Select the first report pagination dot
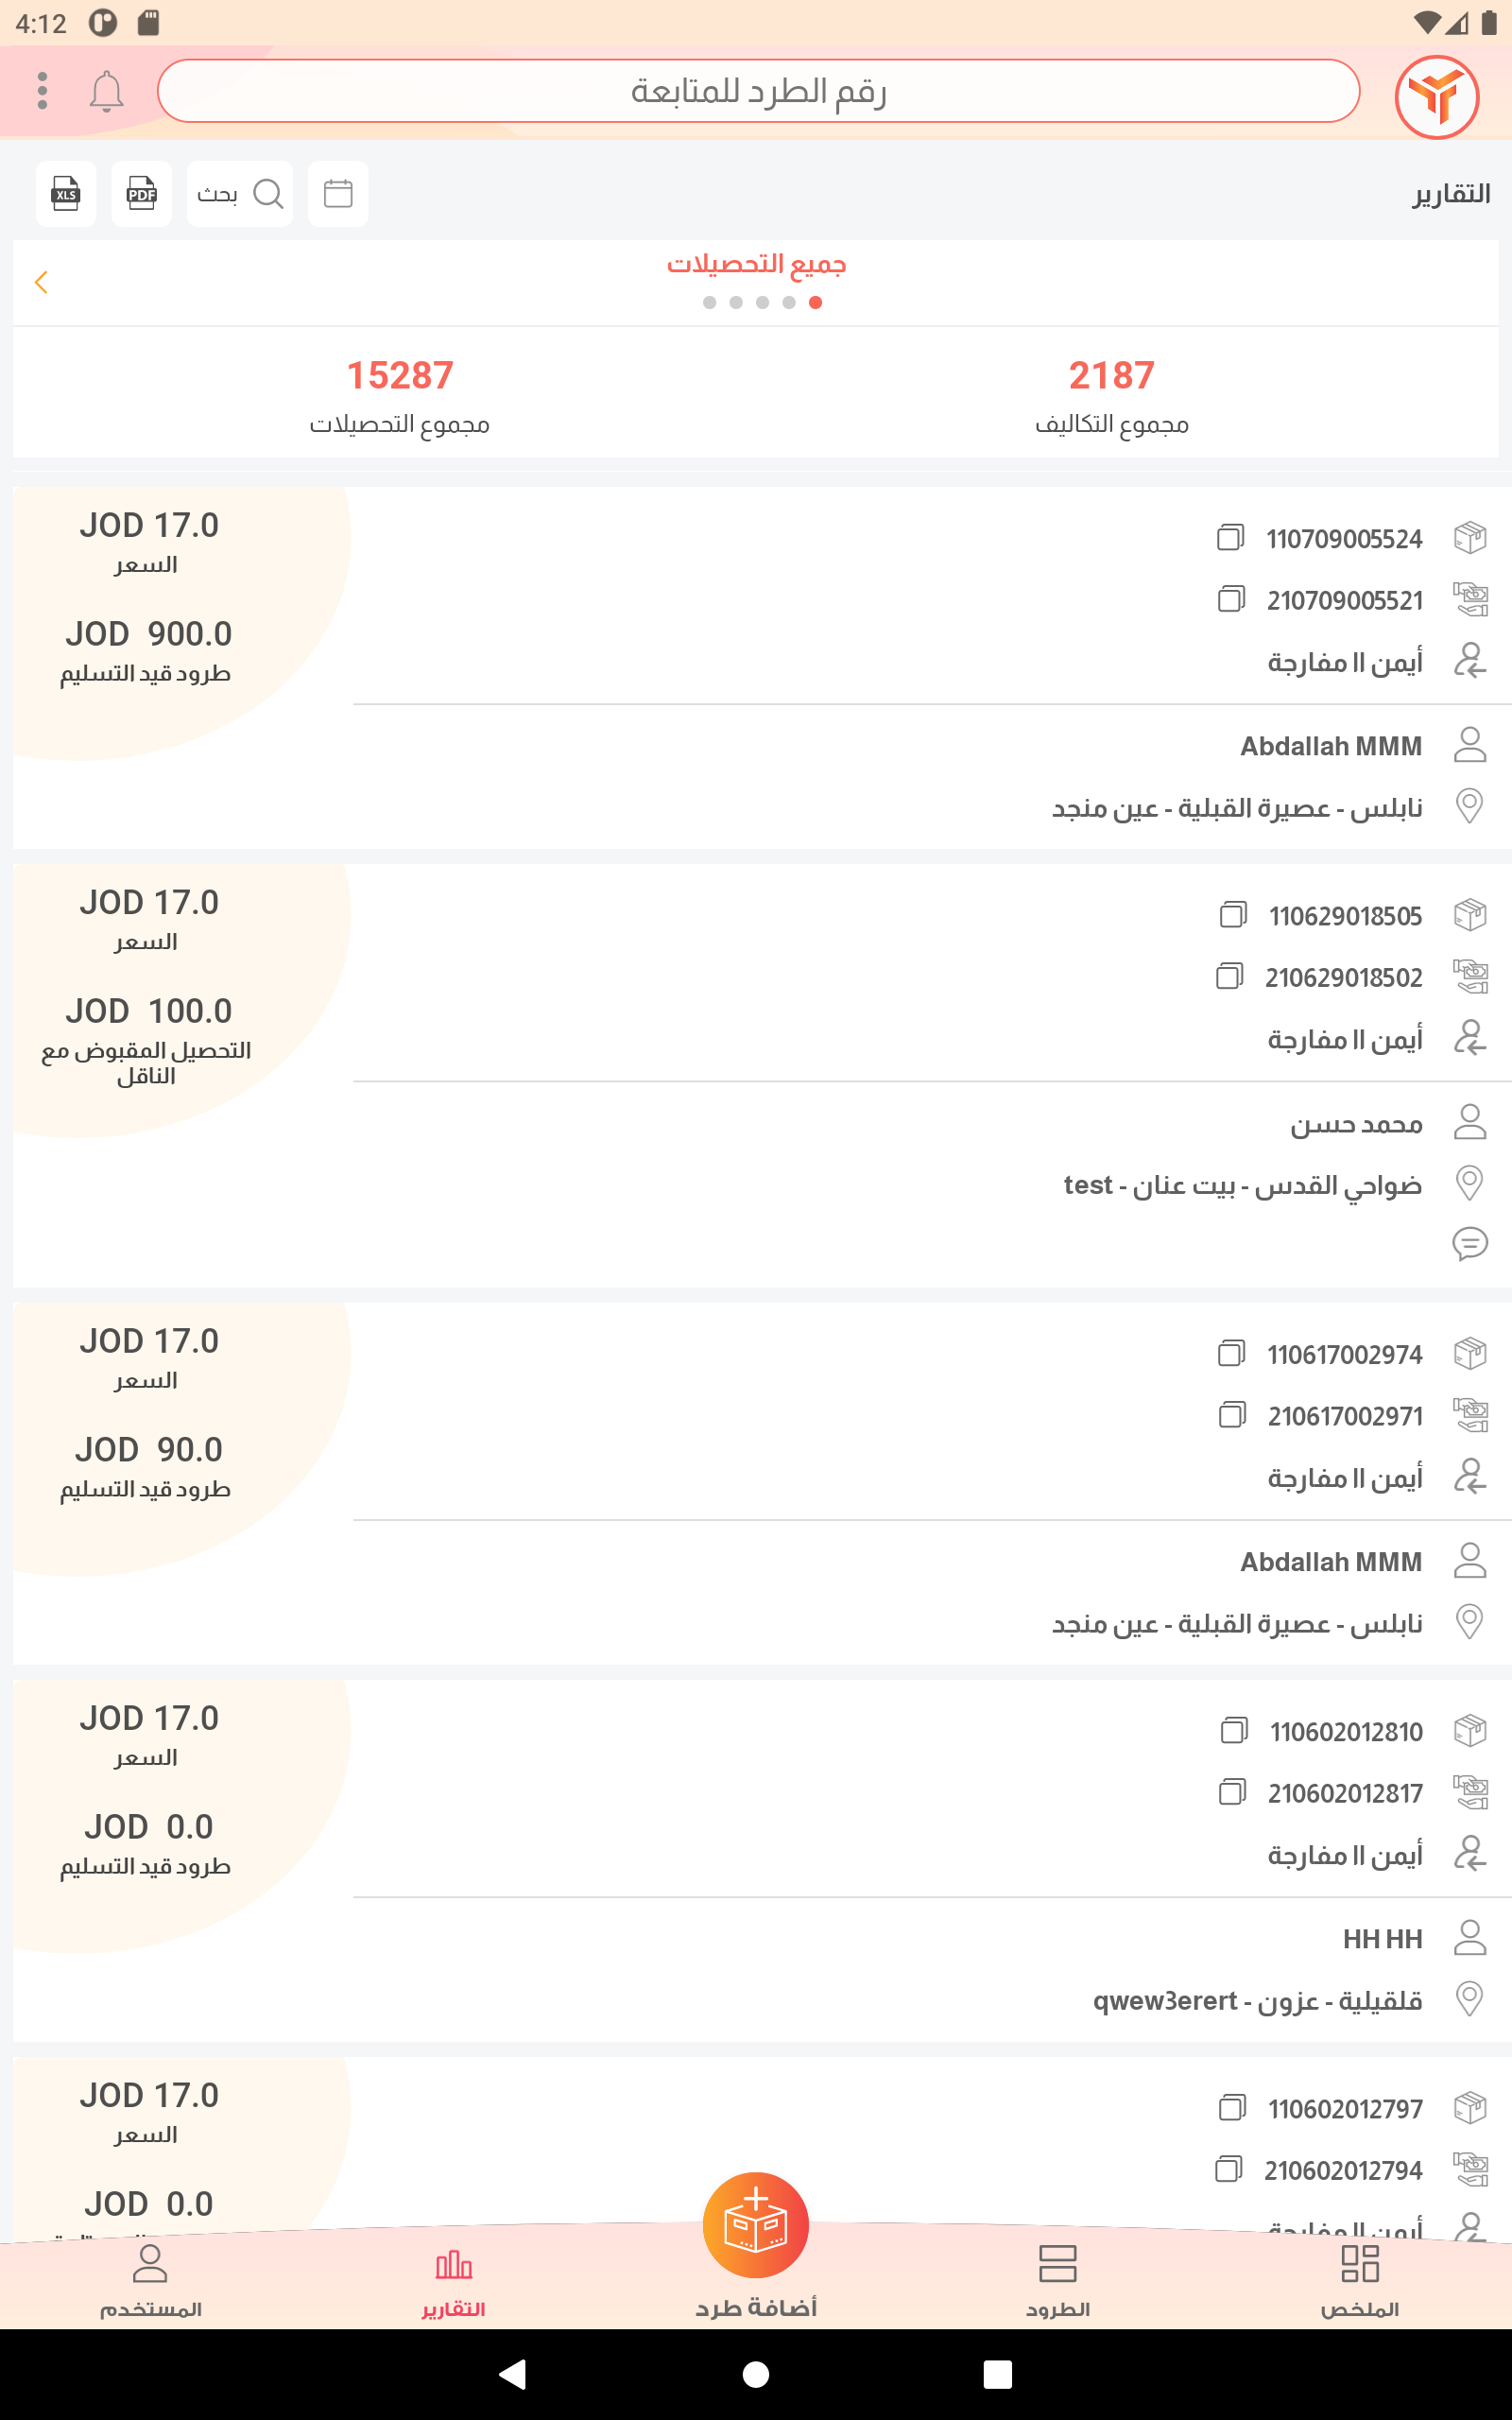 click(x=709, y=302)
